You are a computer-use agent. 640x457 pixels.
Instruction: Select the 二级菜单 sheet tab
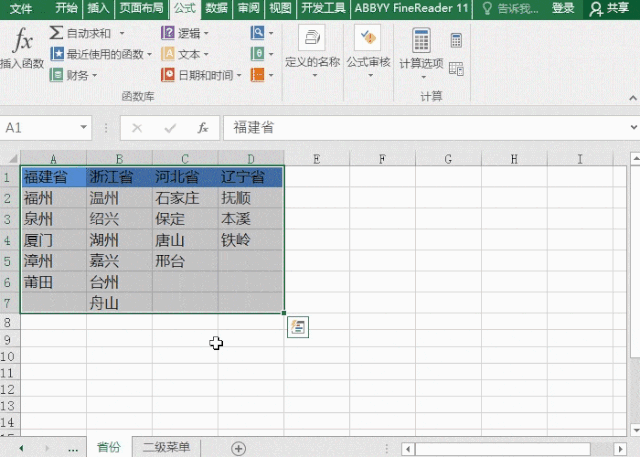tap(167, 447)
